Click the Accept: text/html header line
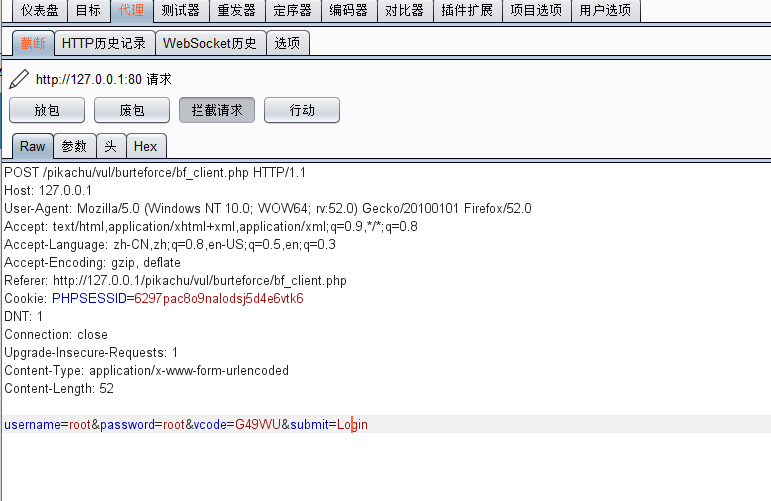 pos(211,227)
